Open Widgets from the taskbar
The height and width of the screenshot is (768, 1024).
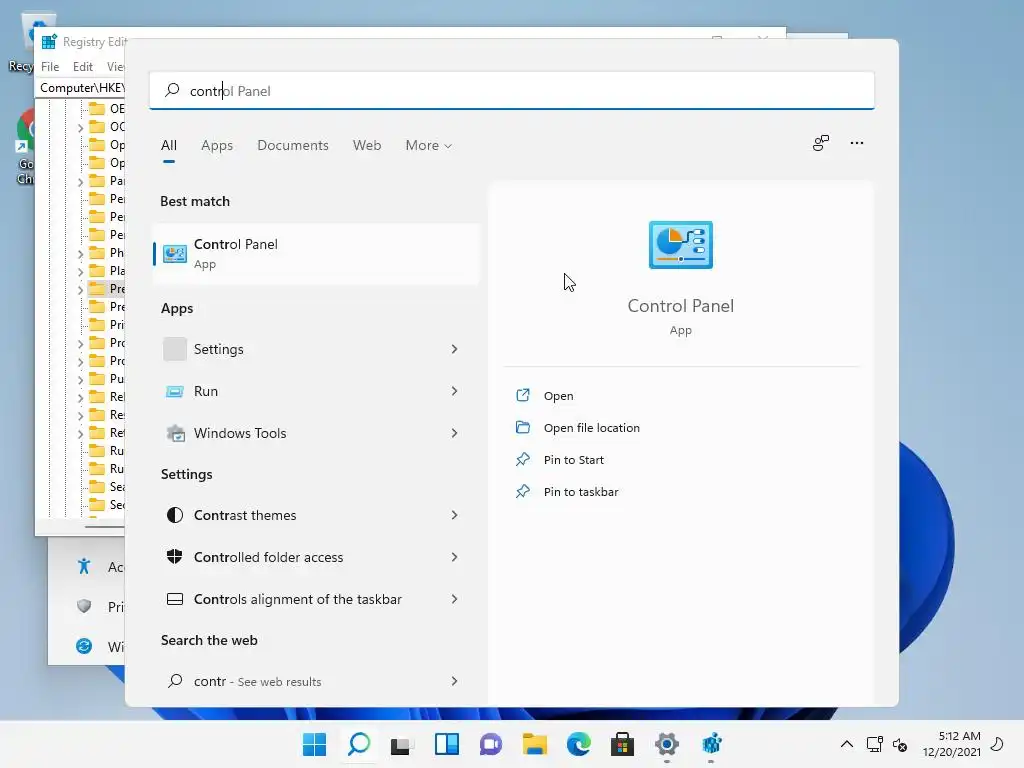pyautogui.click(x=447, y=744)
